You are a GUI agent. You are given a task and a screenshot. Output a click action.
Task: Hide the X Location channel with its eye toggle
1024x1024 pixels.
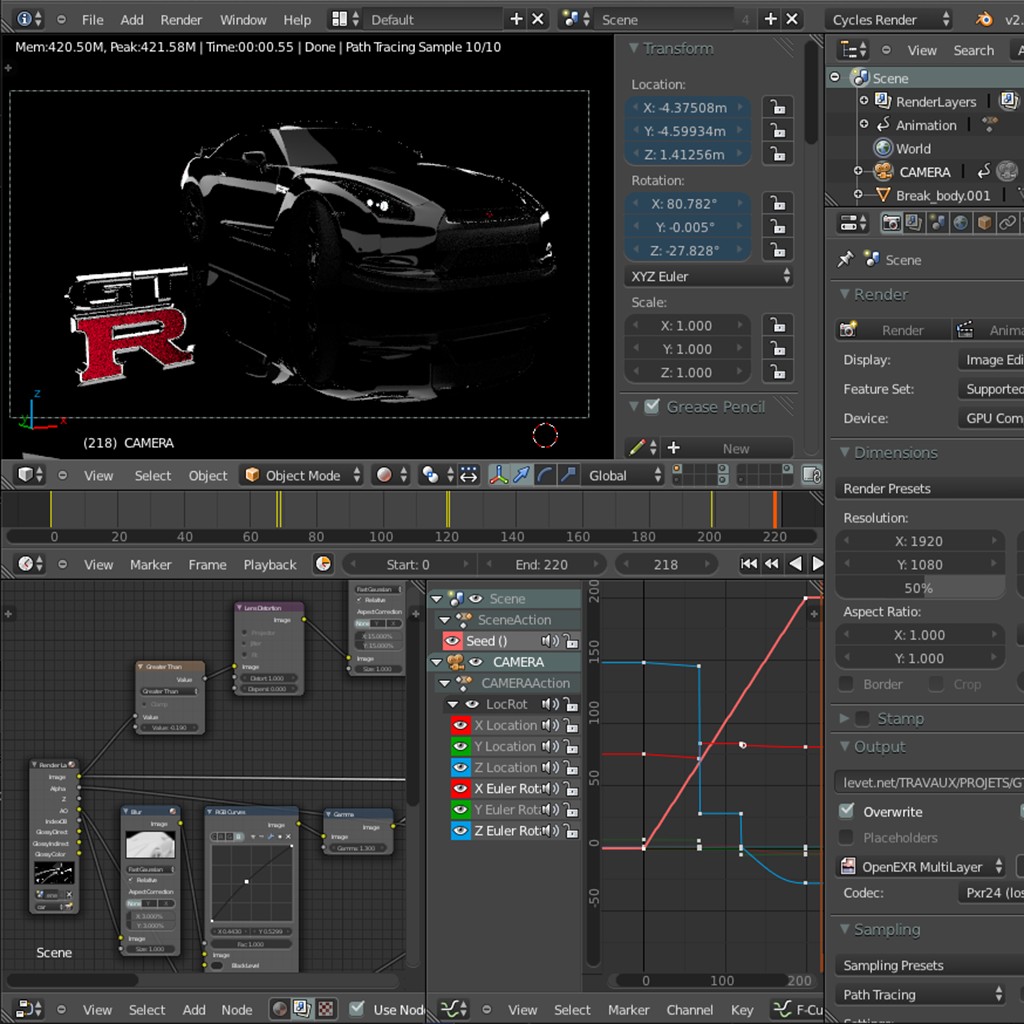click(x=460, y=725)
